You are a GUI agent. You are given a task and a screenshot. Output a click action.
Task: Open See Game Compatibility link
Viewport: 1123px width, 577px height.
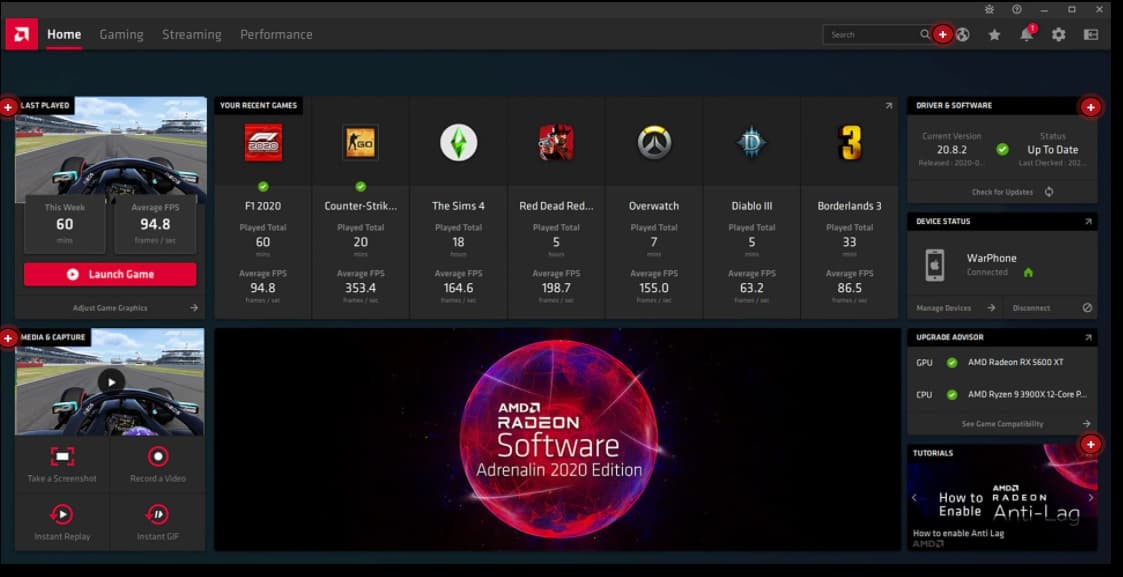click(1002, 424)
